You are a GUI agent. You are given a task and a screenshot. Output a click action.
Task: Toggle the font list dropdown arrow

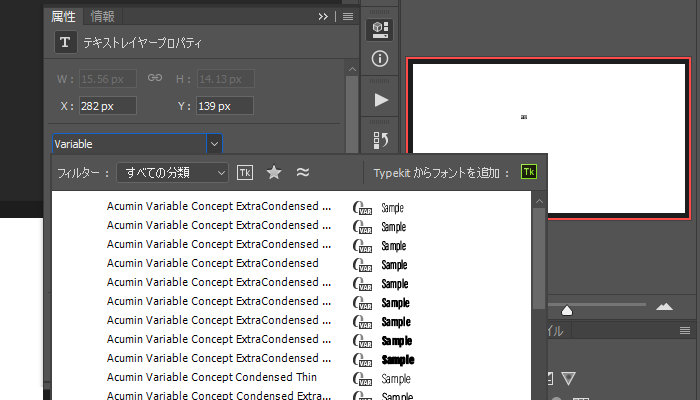pyautogui.click(x=214, y=144)
